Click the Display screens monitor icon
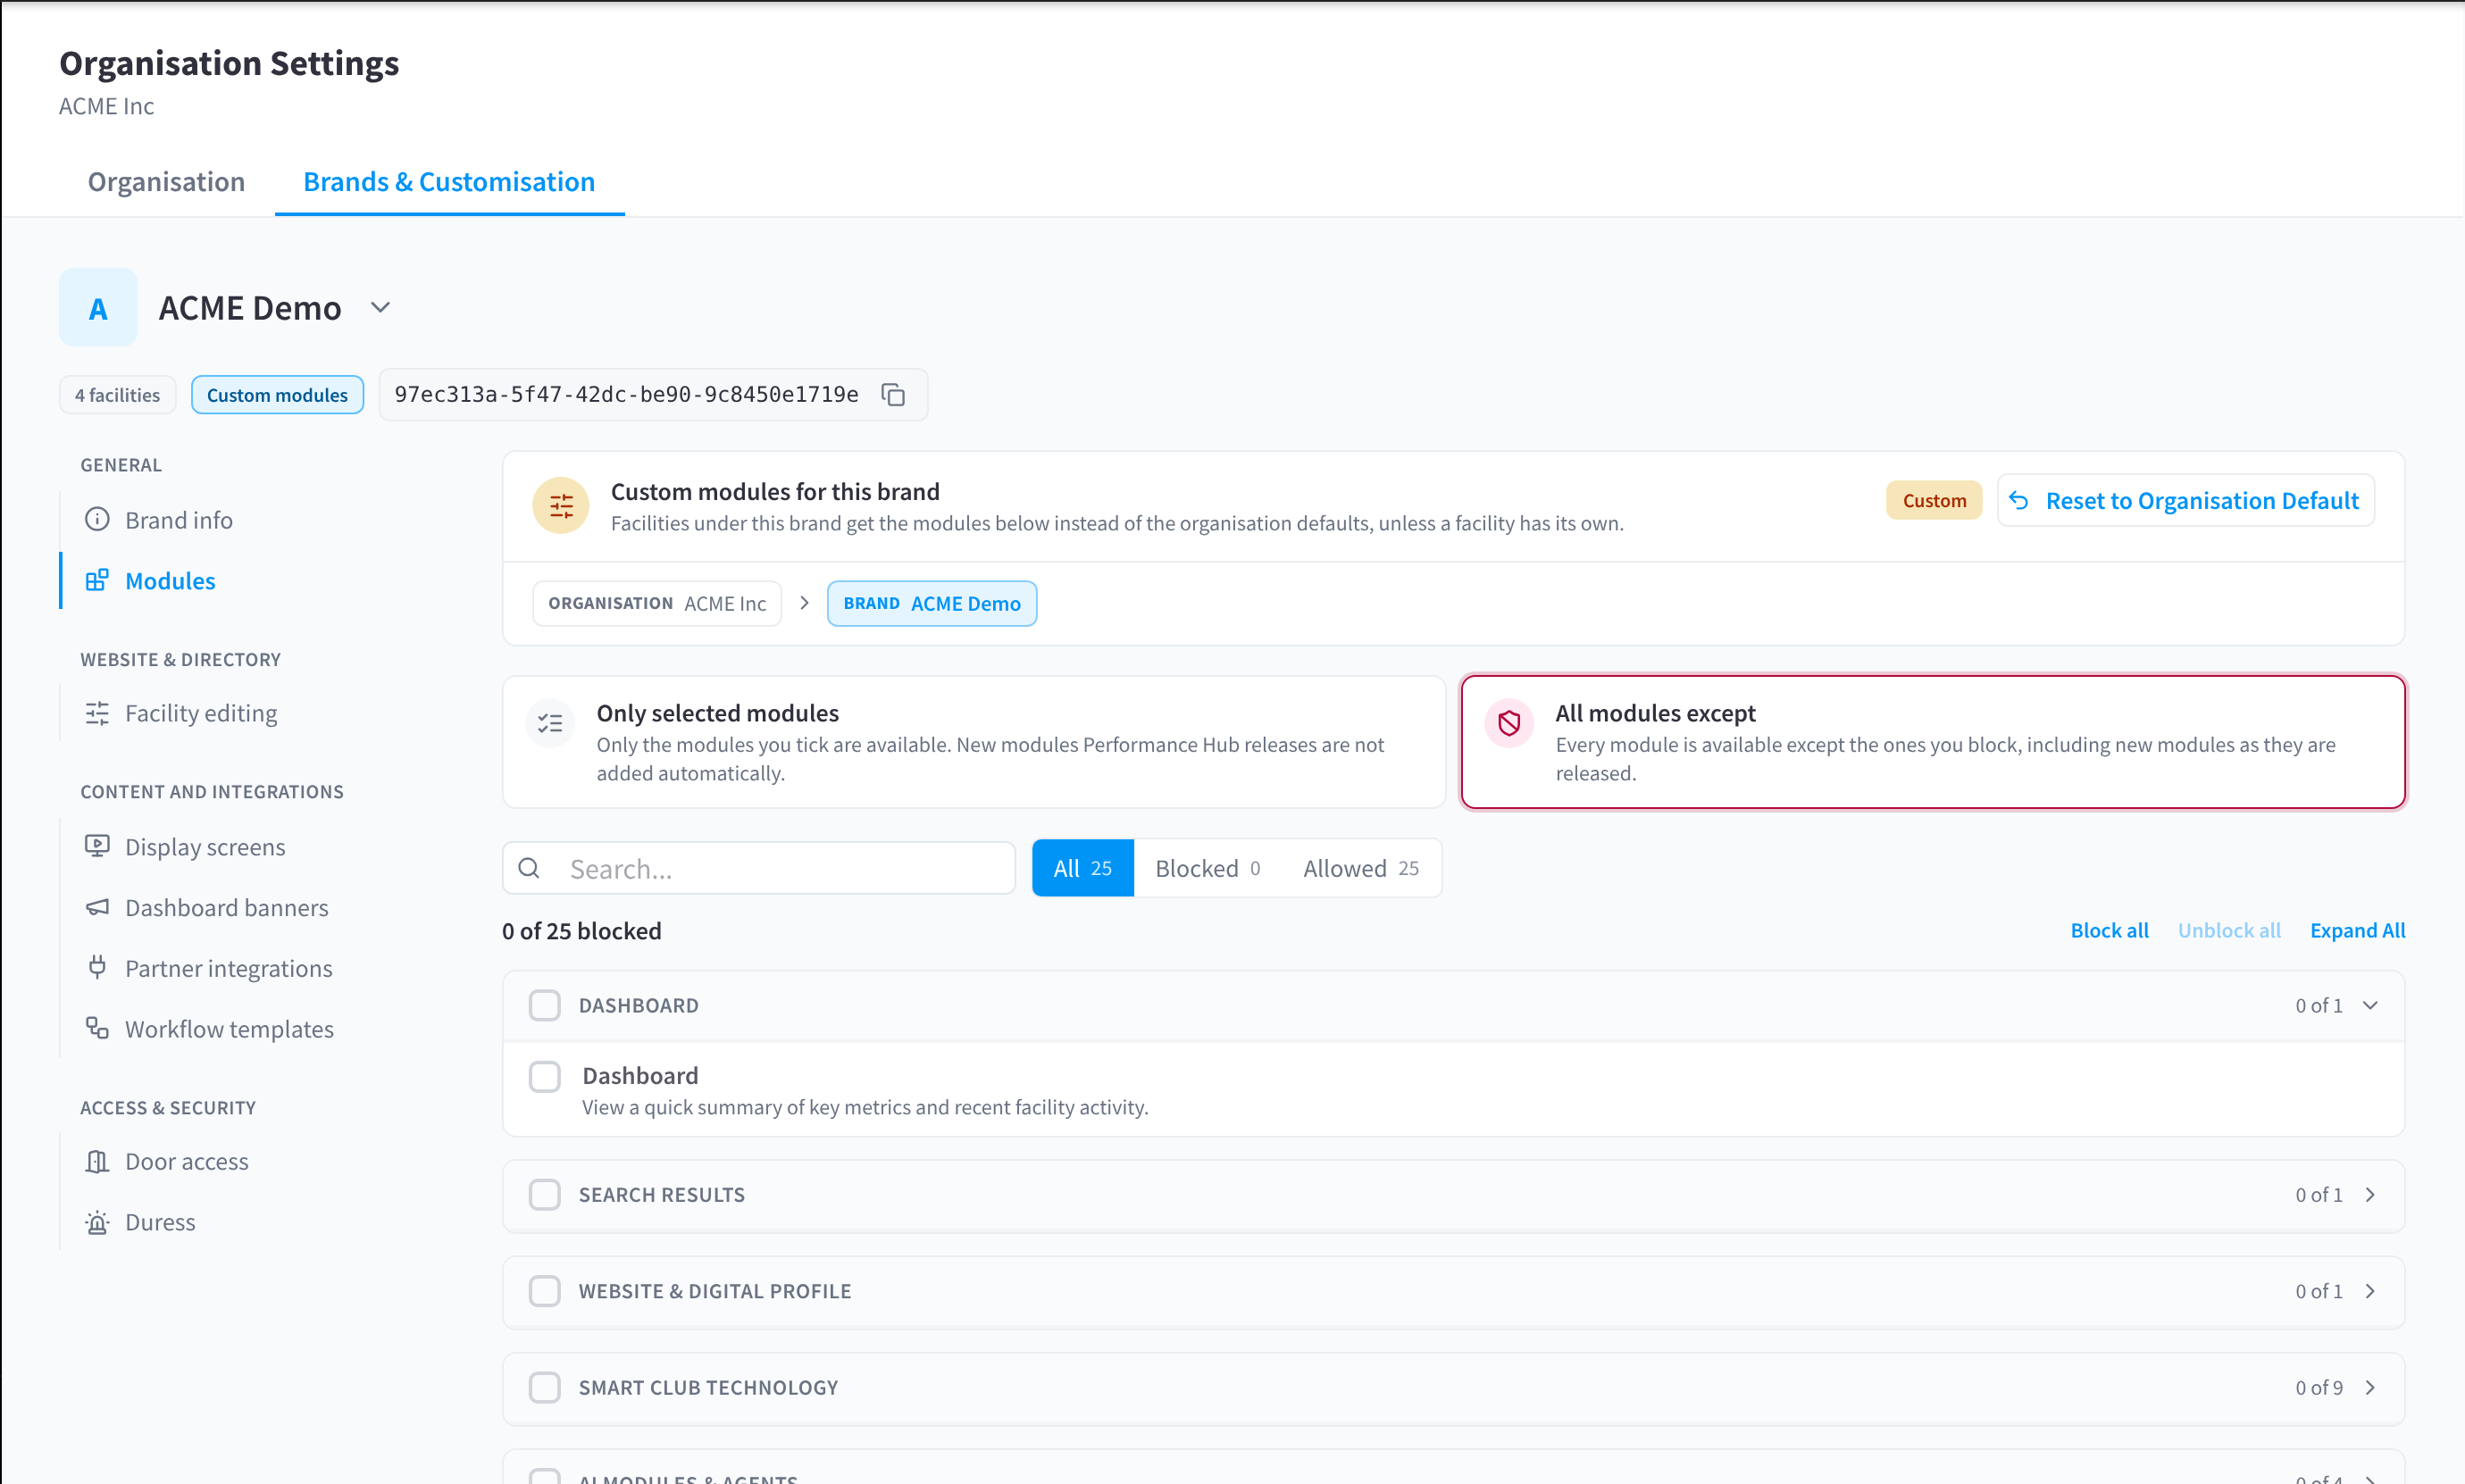The width and height of the screenshot is (2465, 1484). click(97, 847)
